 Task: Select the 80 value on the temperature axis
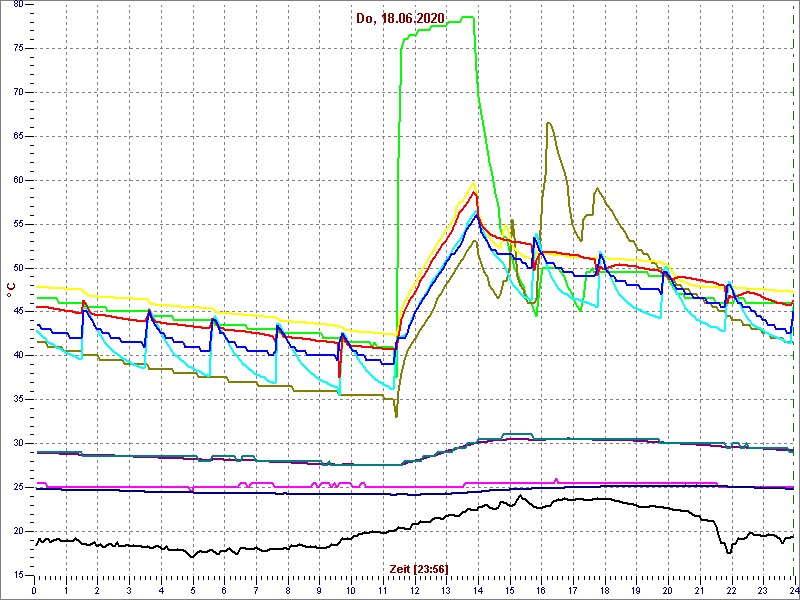(19, 5)
